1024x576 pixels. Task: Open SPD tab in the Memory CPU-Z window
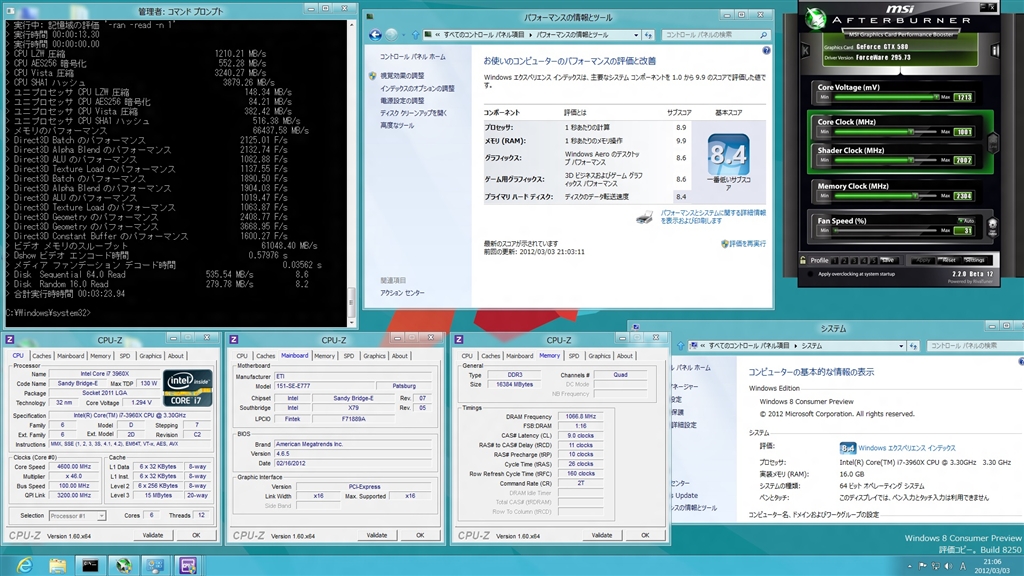575,355
